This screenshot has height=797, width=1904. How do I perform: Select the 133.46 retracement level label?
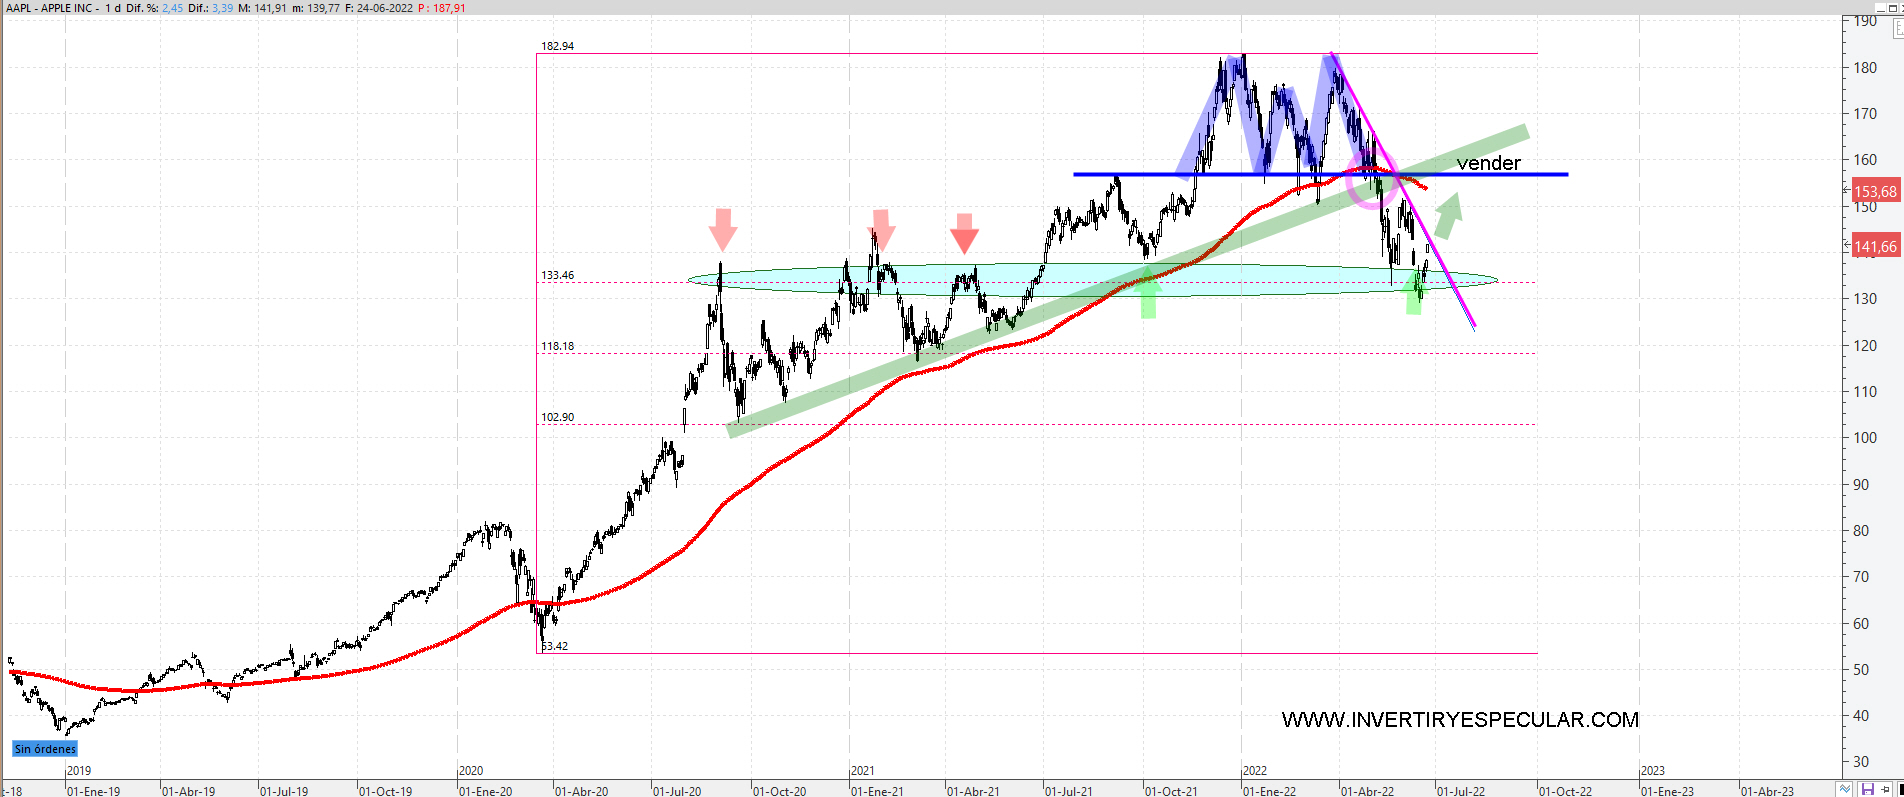click(558, 275)
